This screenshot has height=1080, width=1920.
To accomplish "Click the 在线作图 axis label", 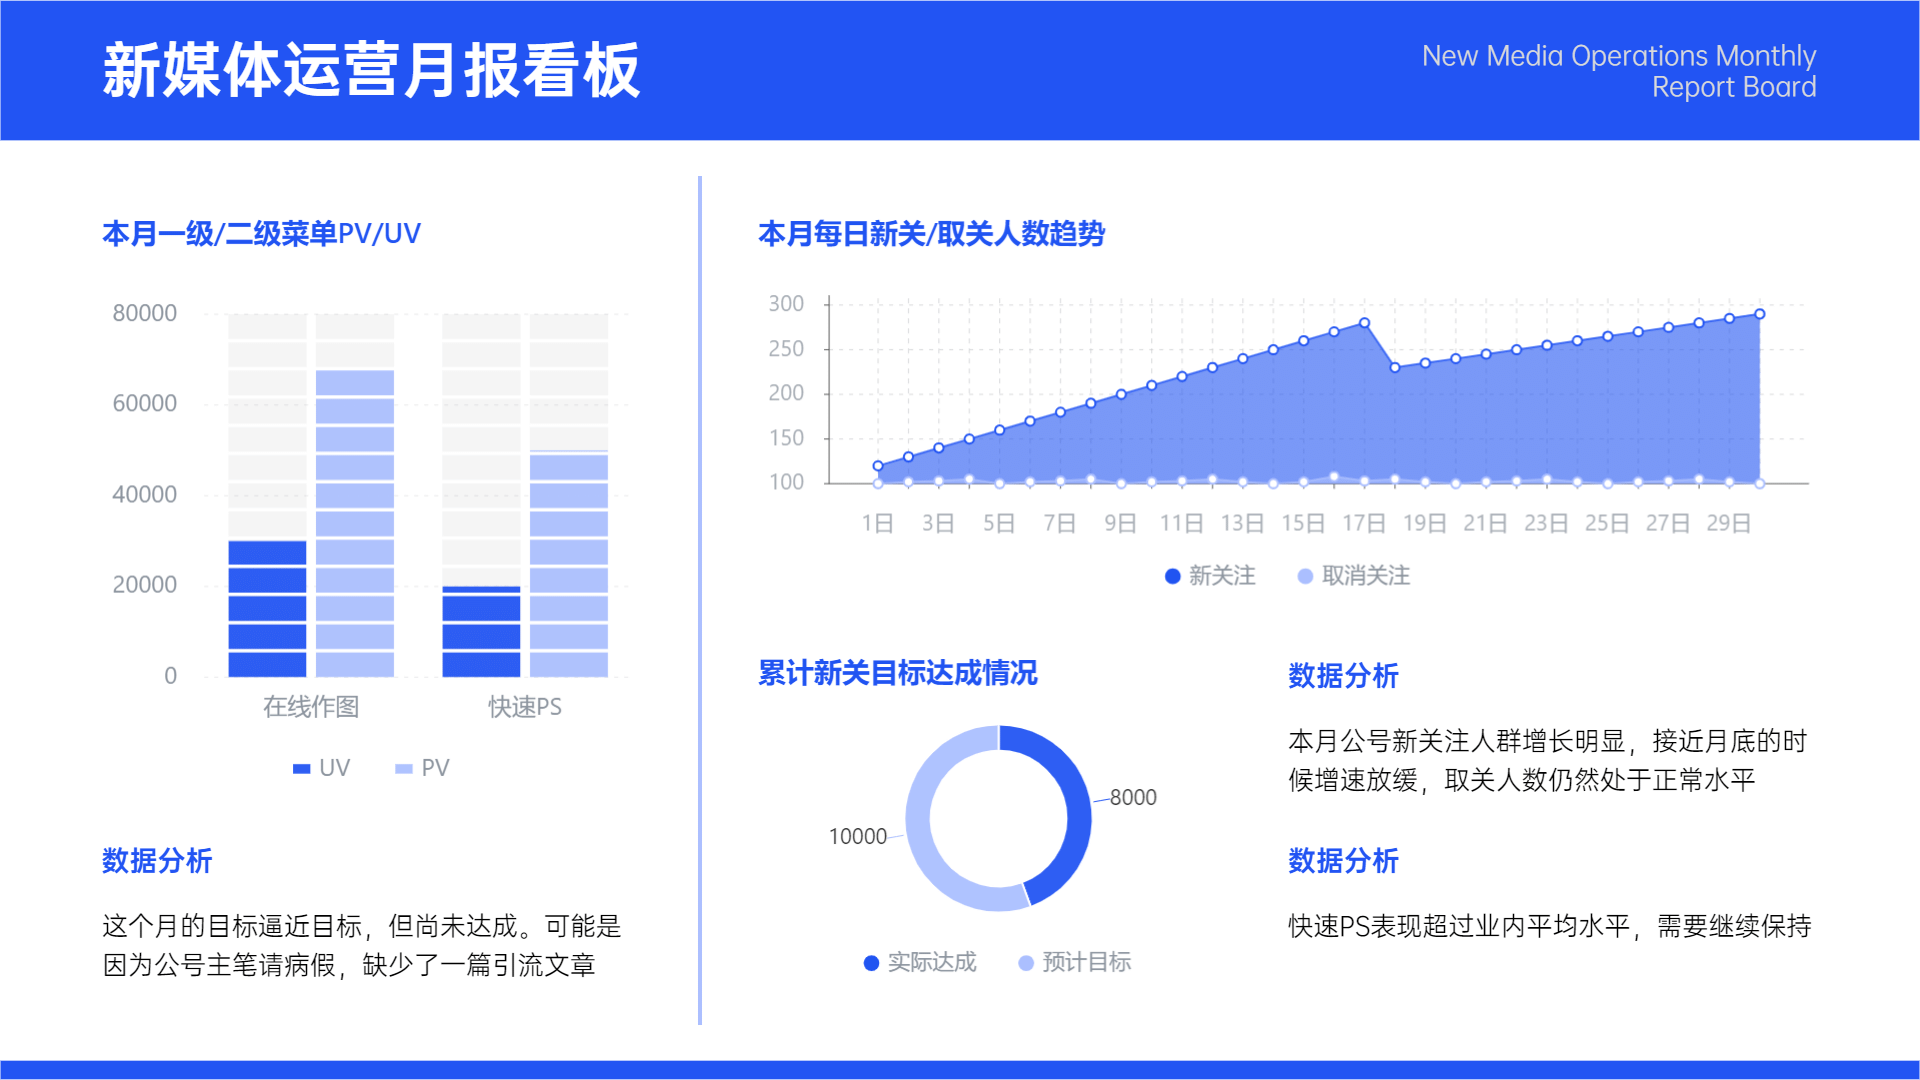I will coord(311,707).
